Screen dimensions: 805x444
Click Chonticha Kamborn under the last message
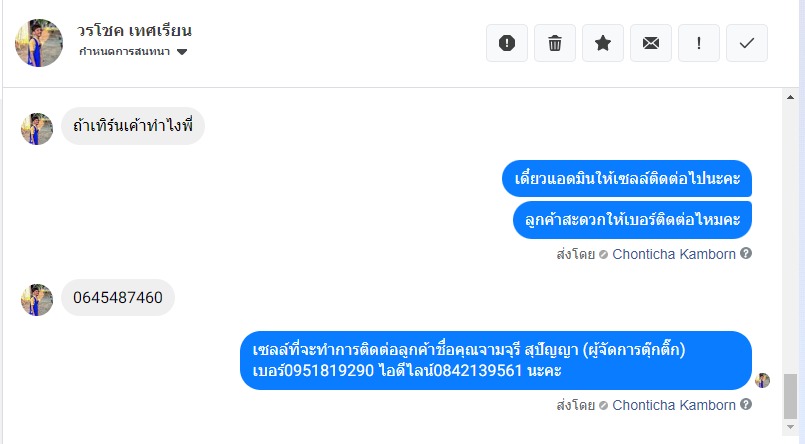673,406
